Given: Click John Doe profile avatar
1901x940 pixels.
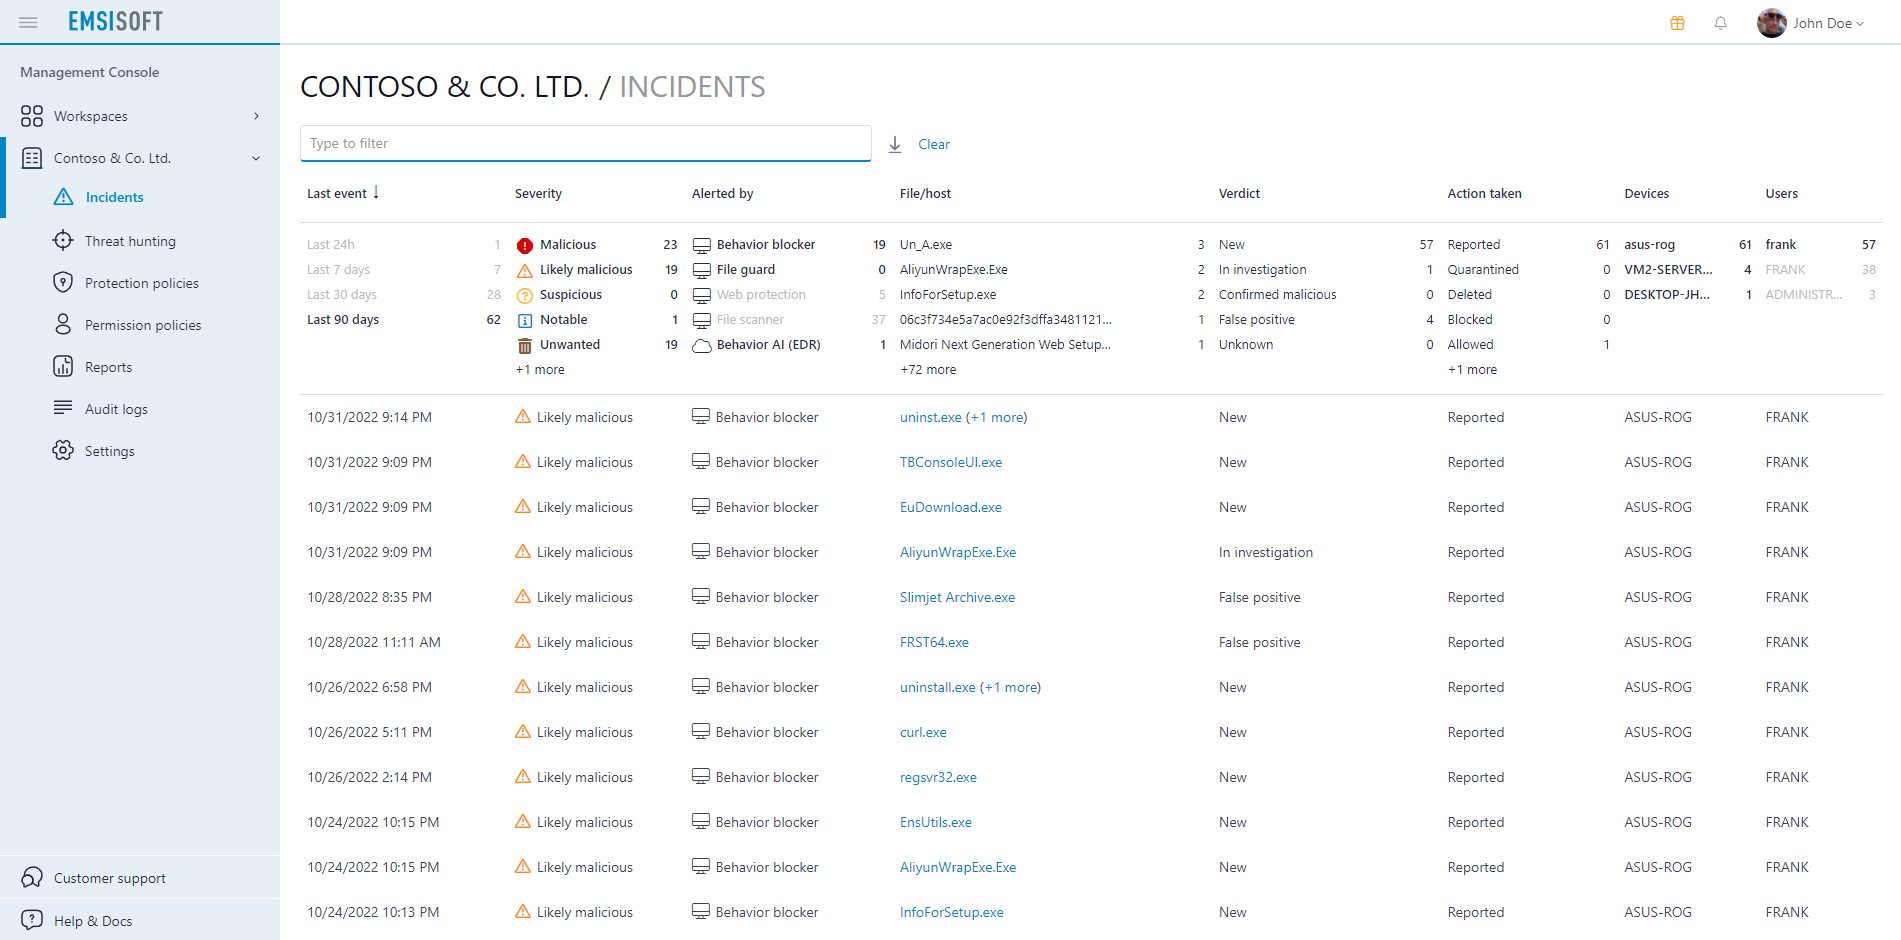Looking at the screenshot, I should (1771, 23).
